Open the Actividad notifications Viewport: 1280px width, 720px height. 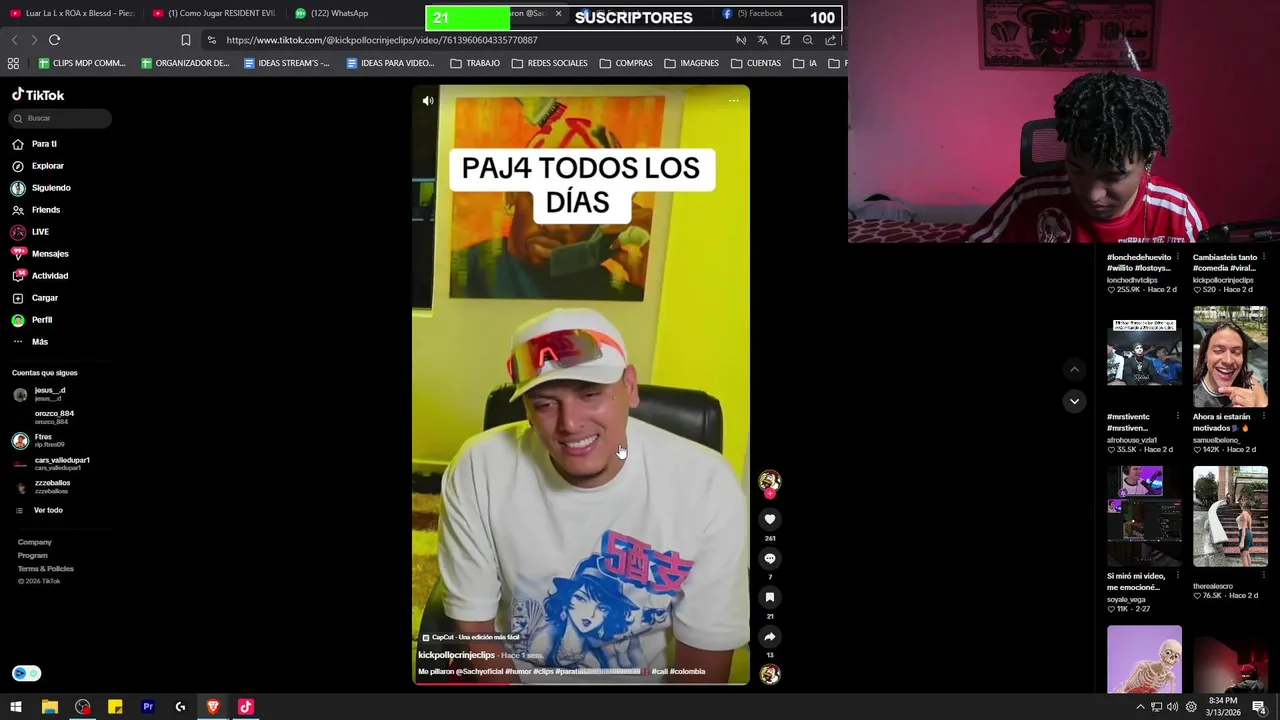40,276
